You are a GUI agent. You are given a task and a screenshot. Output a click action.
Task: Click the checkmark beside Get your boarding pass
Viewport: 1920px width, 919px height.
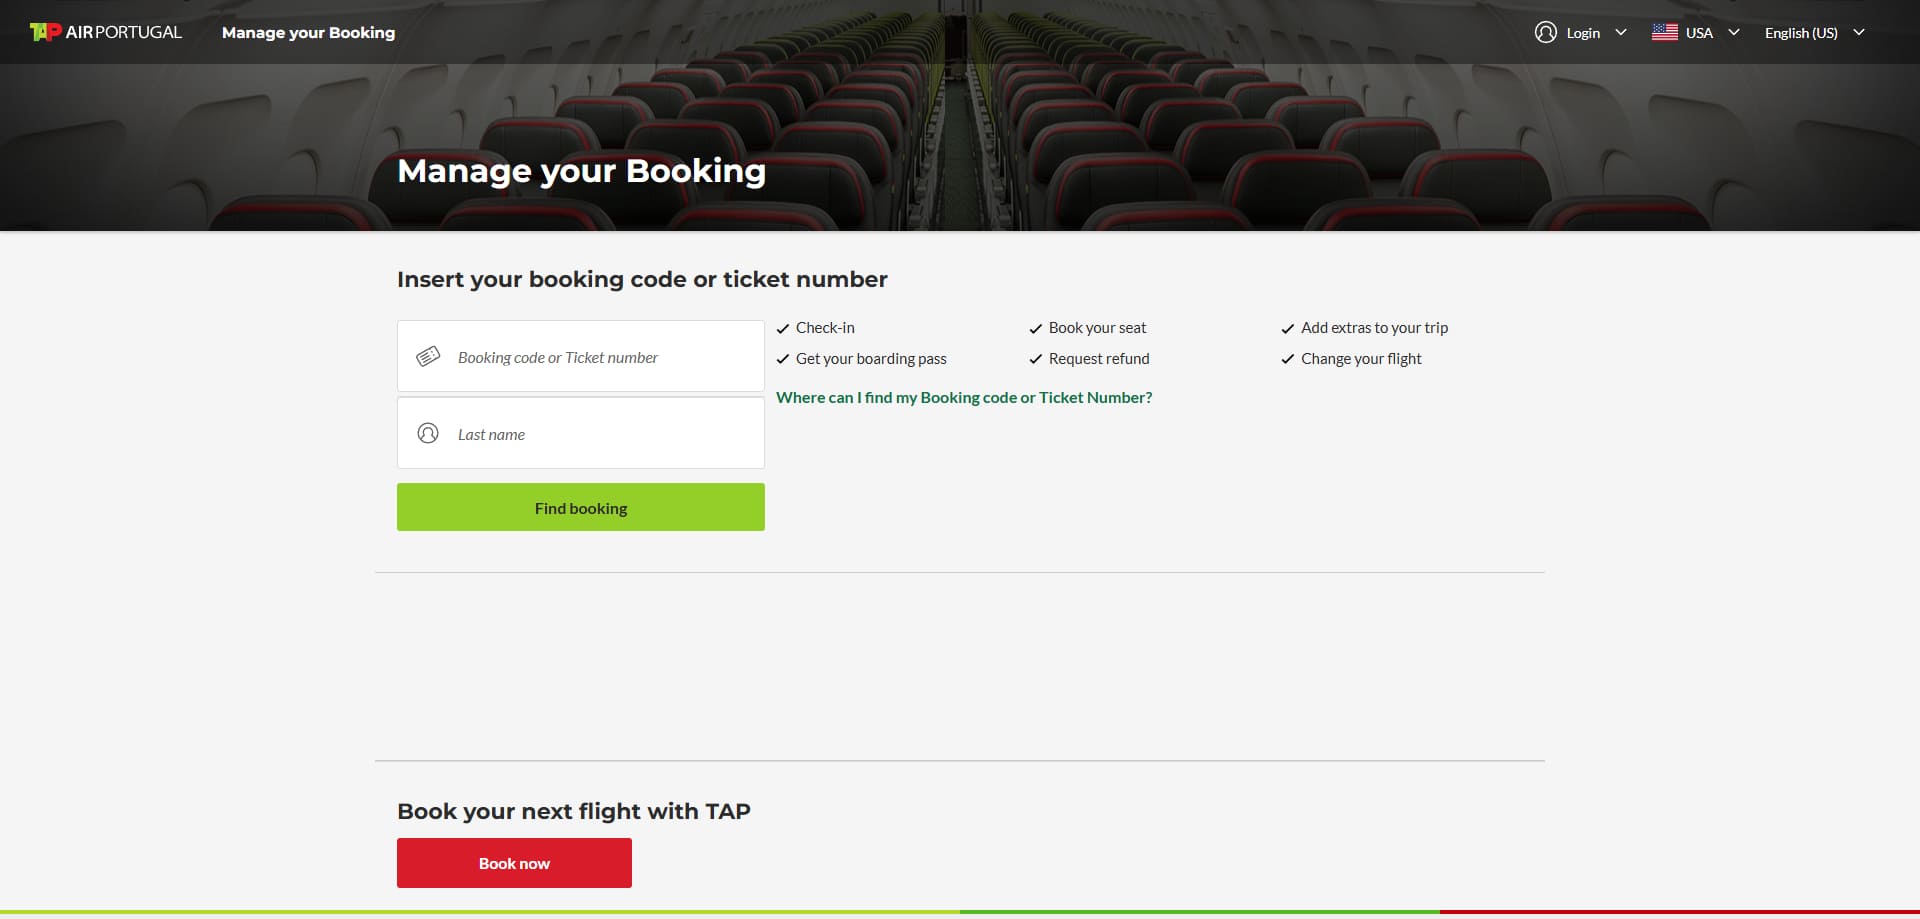[x=783, y=359]
